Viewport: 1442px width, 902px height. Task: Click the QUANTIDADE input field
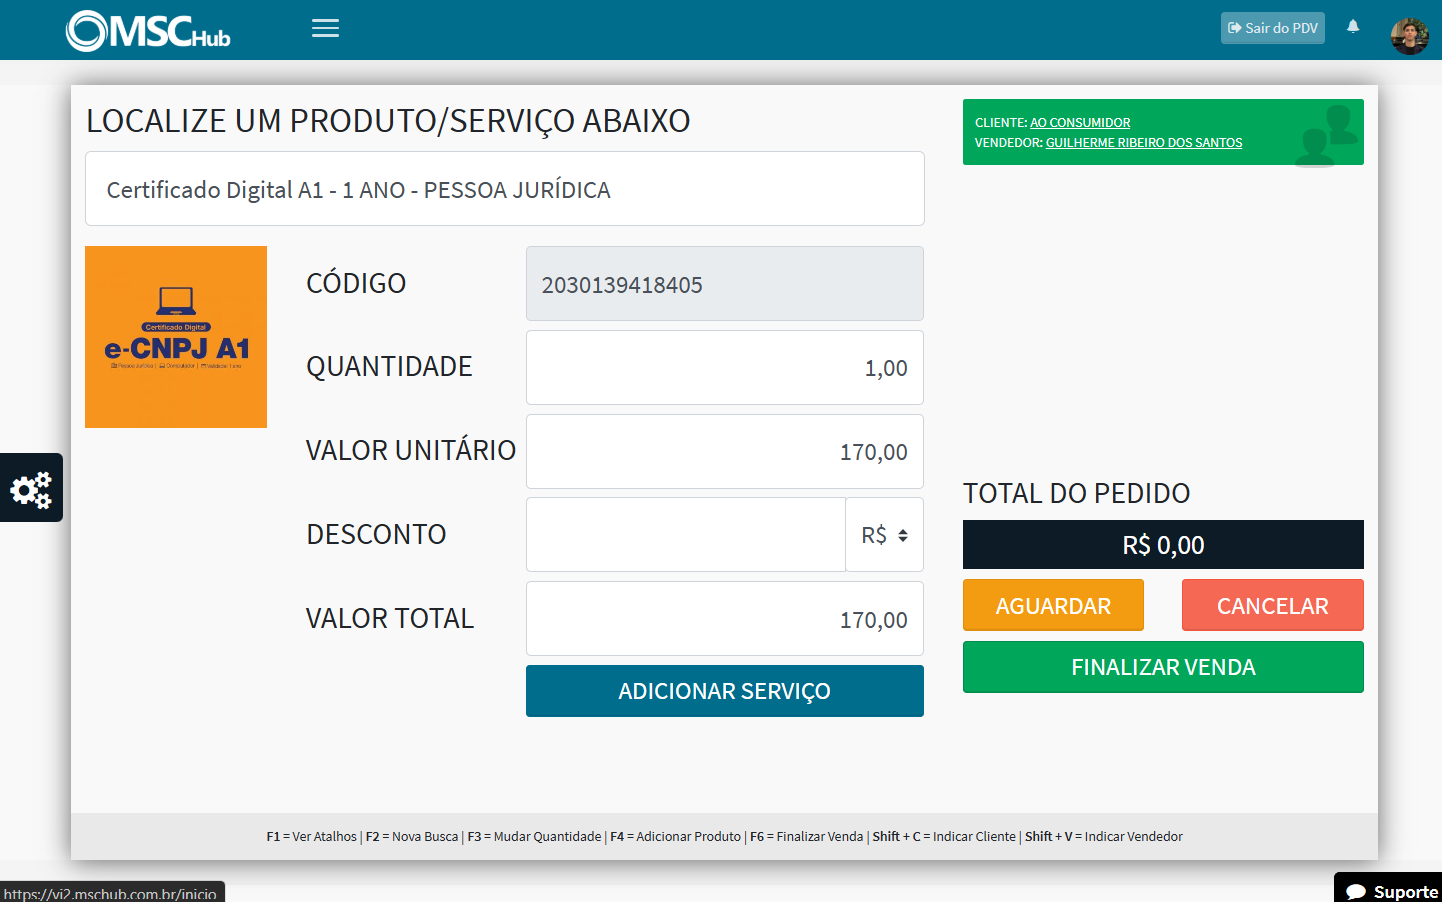click(724, 367)
